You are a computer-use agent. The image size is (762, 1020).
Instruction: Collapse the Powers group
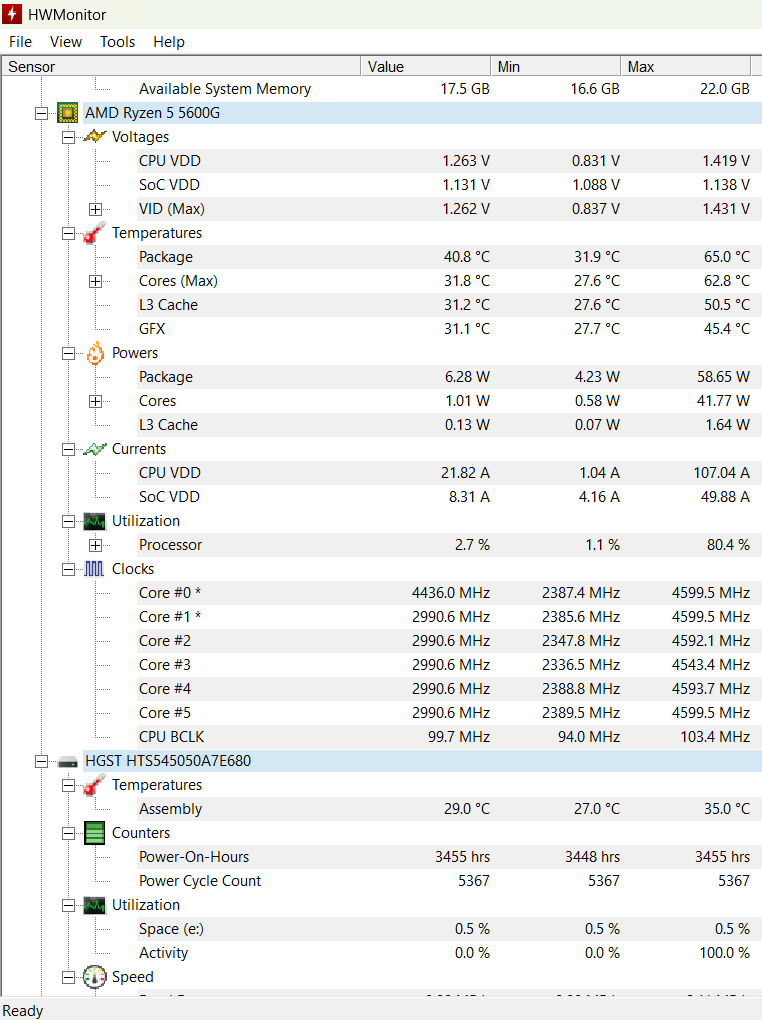(68, 353)
